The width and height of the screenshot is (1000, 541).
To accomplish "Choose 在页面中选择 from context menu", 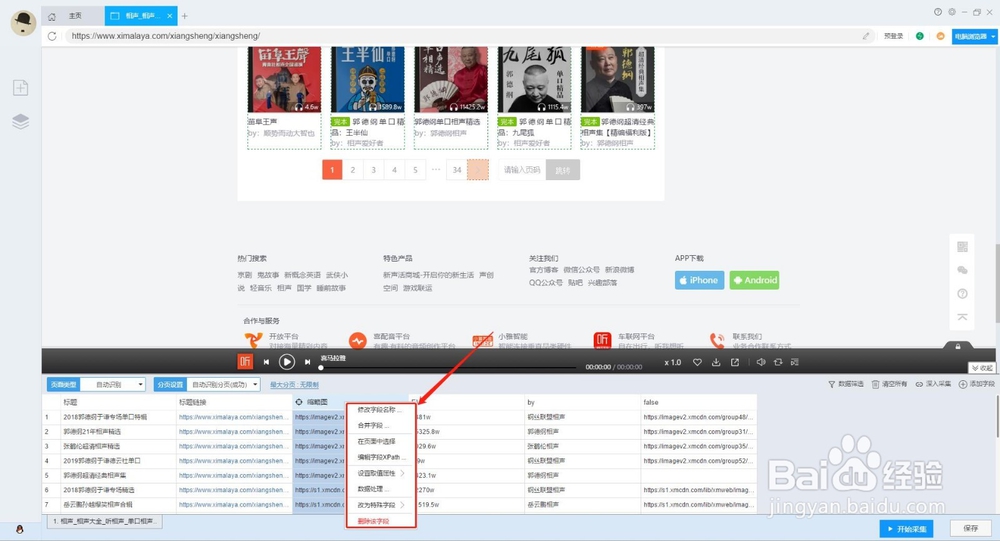I will coord(381,441).
